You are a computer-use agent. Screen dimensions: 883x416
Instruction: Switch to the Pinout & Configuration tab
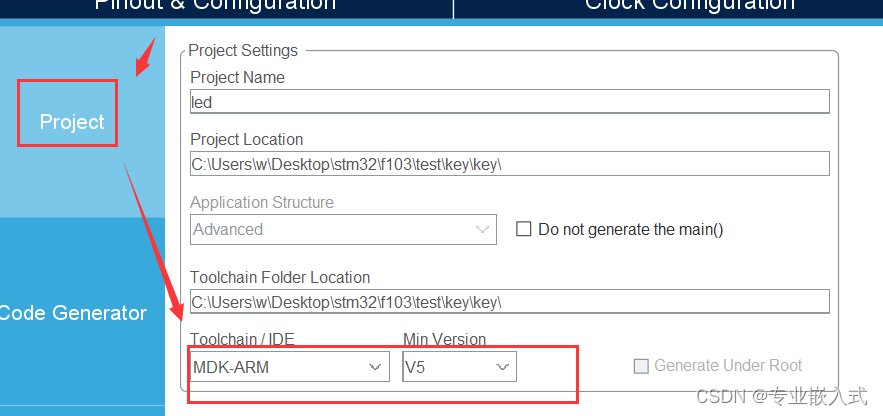click(x=215, y=5)
